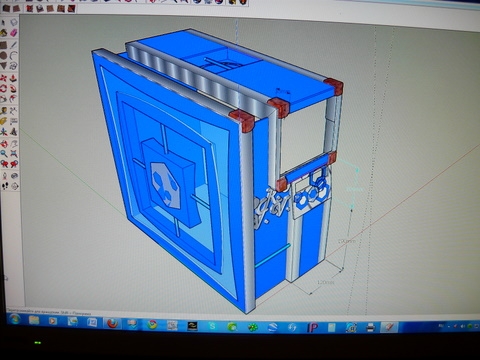Image resolution: width=480 pixels, height=360 pixels.
Task: Switch to Firefox in the taskbar
Action: 113,323
